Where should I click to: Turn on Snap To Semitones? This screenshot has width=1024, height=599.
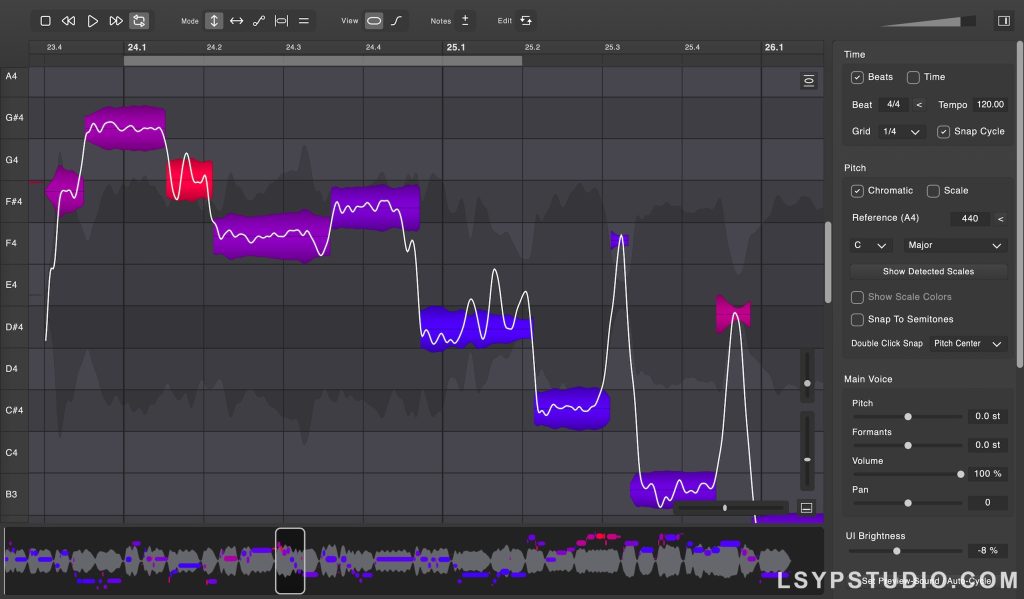pos(857,319)
